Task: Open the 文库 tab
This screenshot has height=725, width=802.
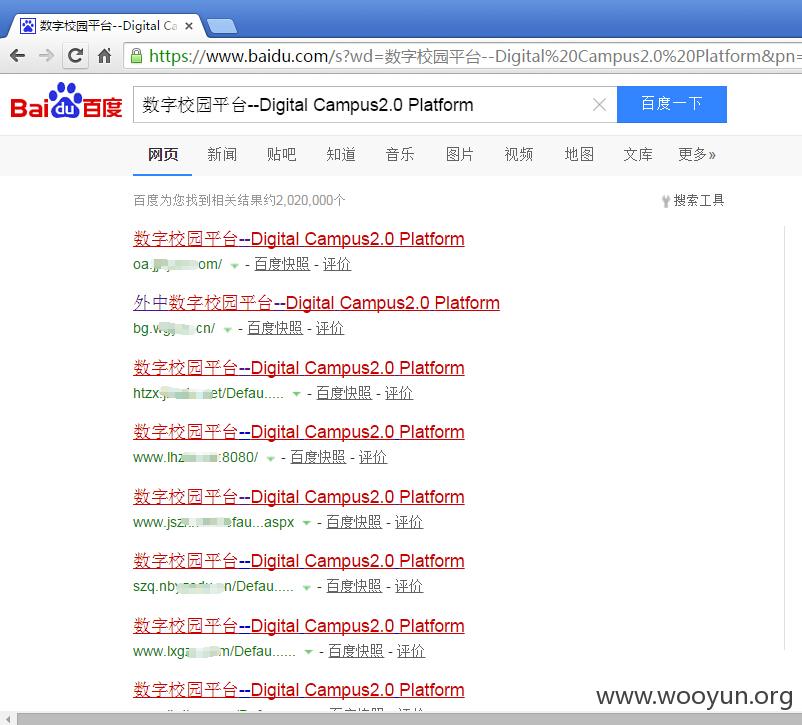Action: [x=638, y=154]
